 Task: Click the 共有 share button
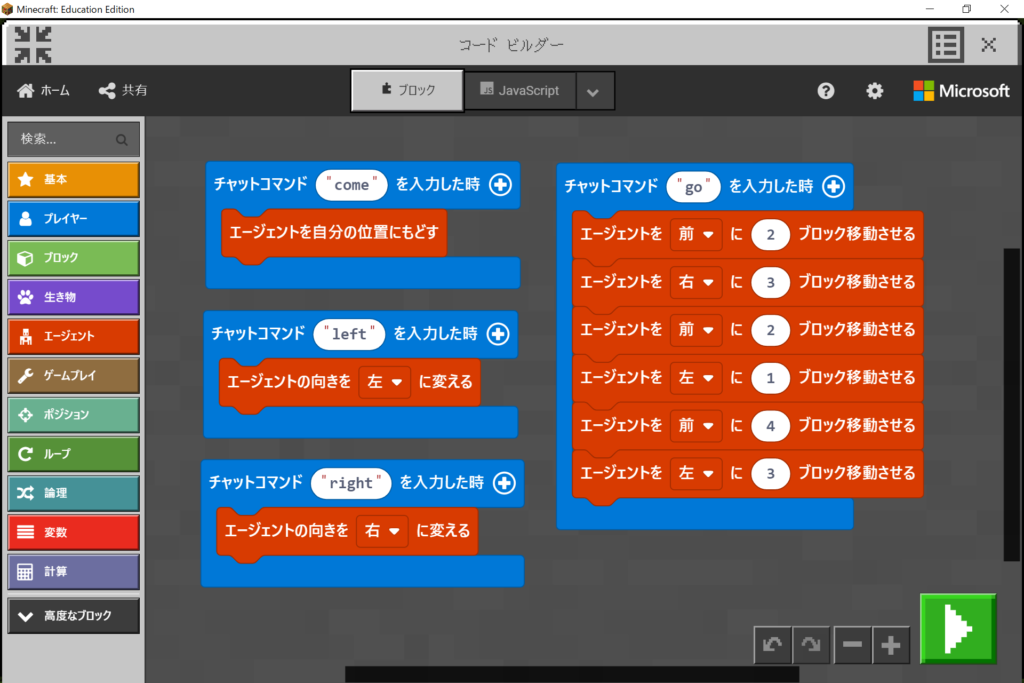tap(123, 91)
